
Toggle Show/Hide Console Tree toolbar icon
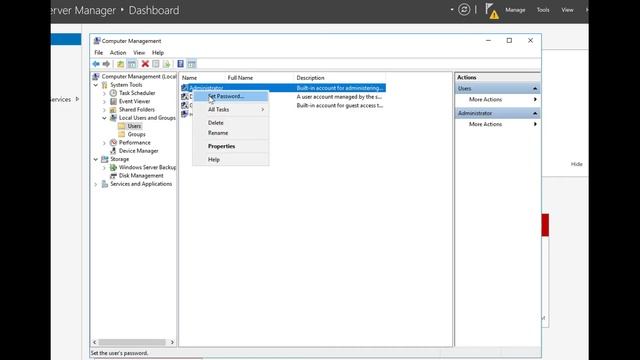[x=132, y=64]
